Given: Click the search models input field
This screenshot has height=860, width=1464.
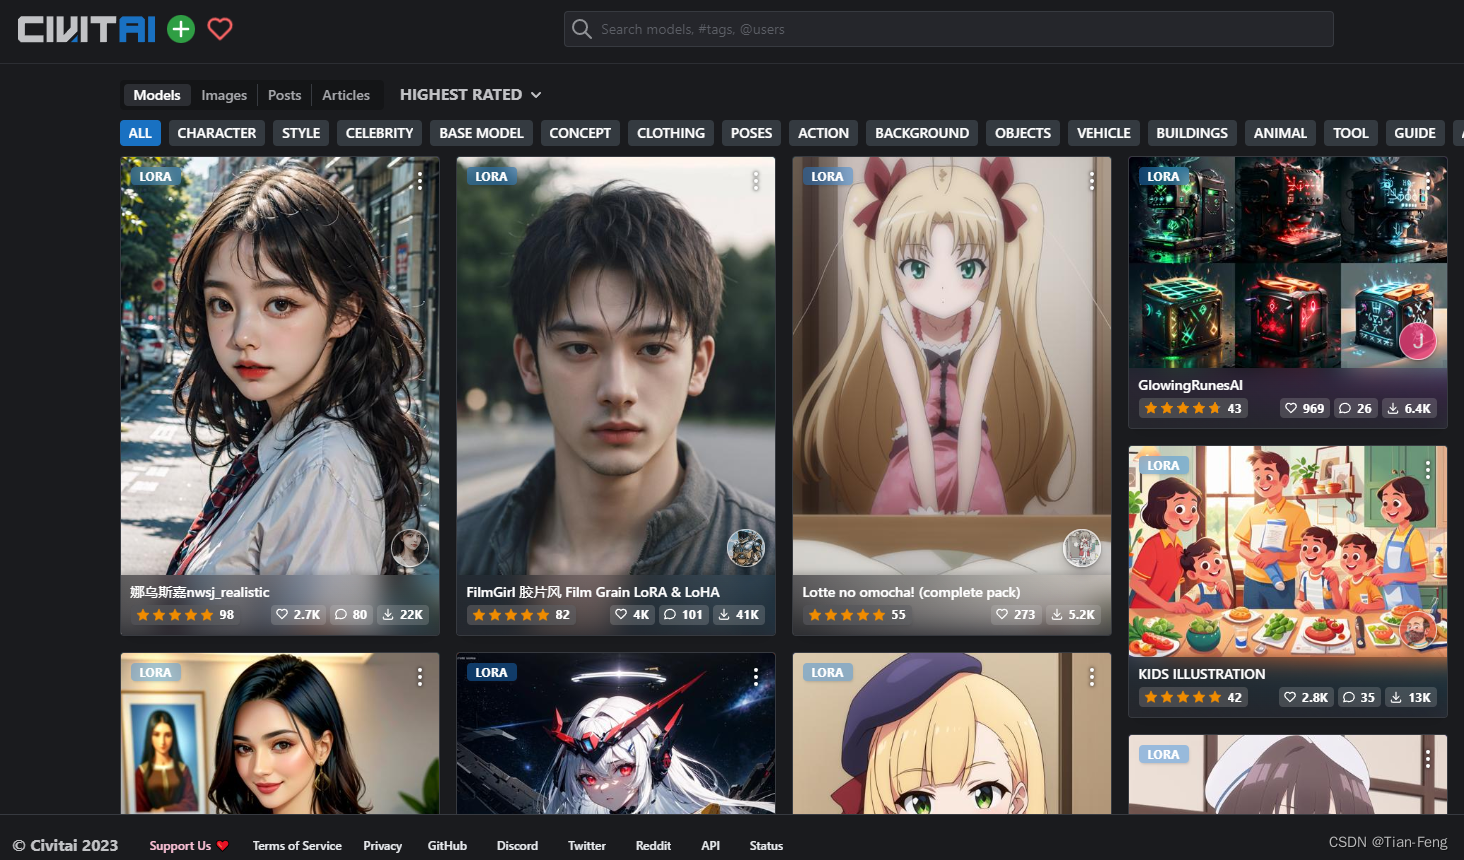Looking at the screenshot, I should click(949, 29).
